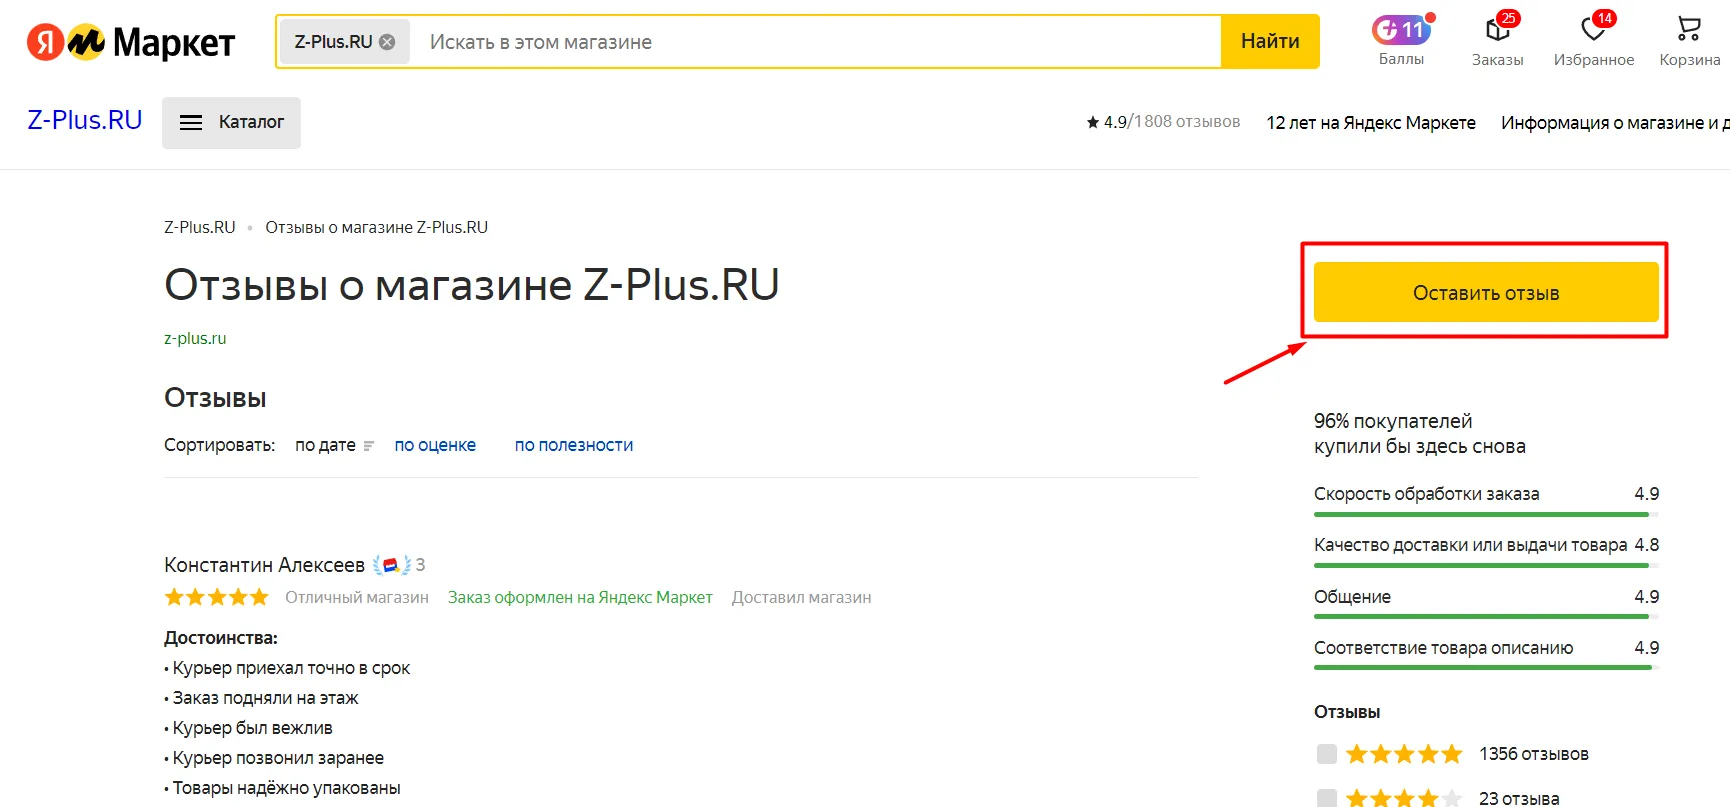The width and height of the screenshot is (1730, 807).
Task: Sort reviews по оценке
Action: point(435,445)
